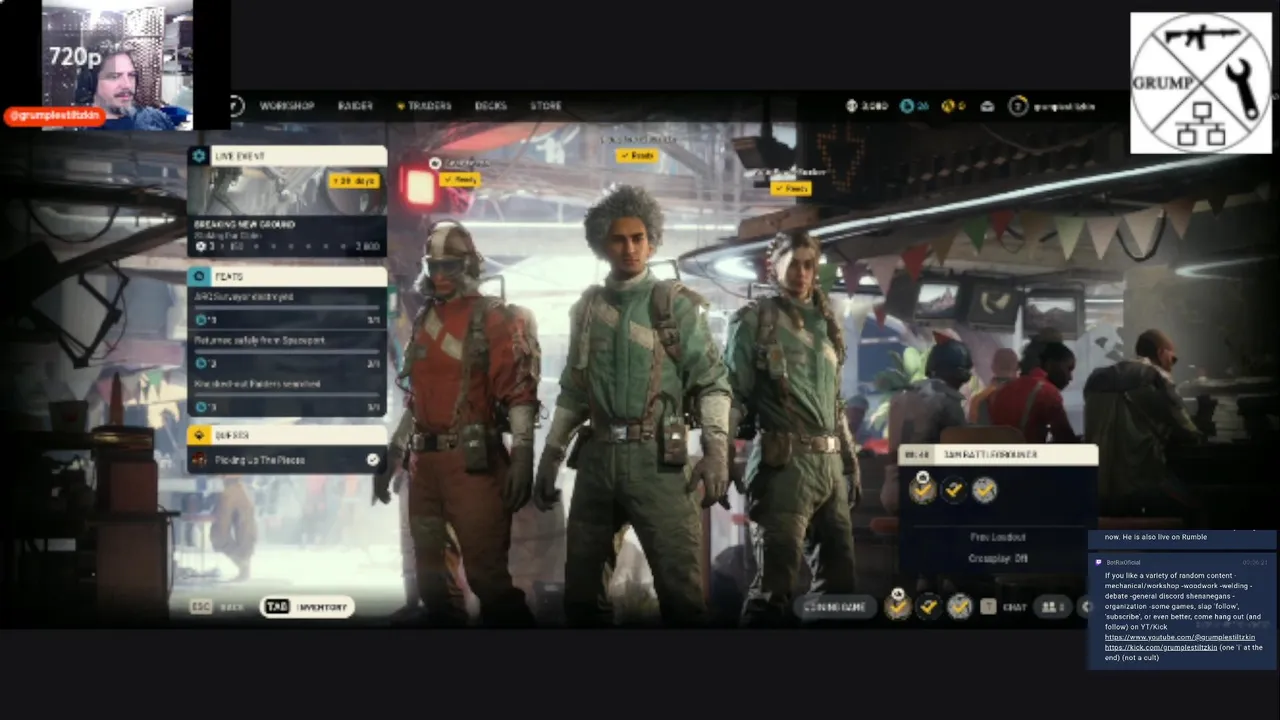The width and height of the screenshot is (1280, 720).
Task: Click the QUESTS panel header icon
Action: click(198, 435)
